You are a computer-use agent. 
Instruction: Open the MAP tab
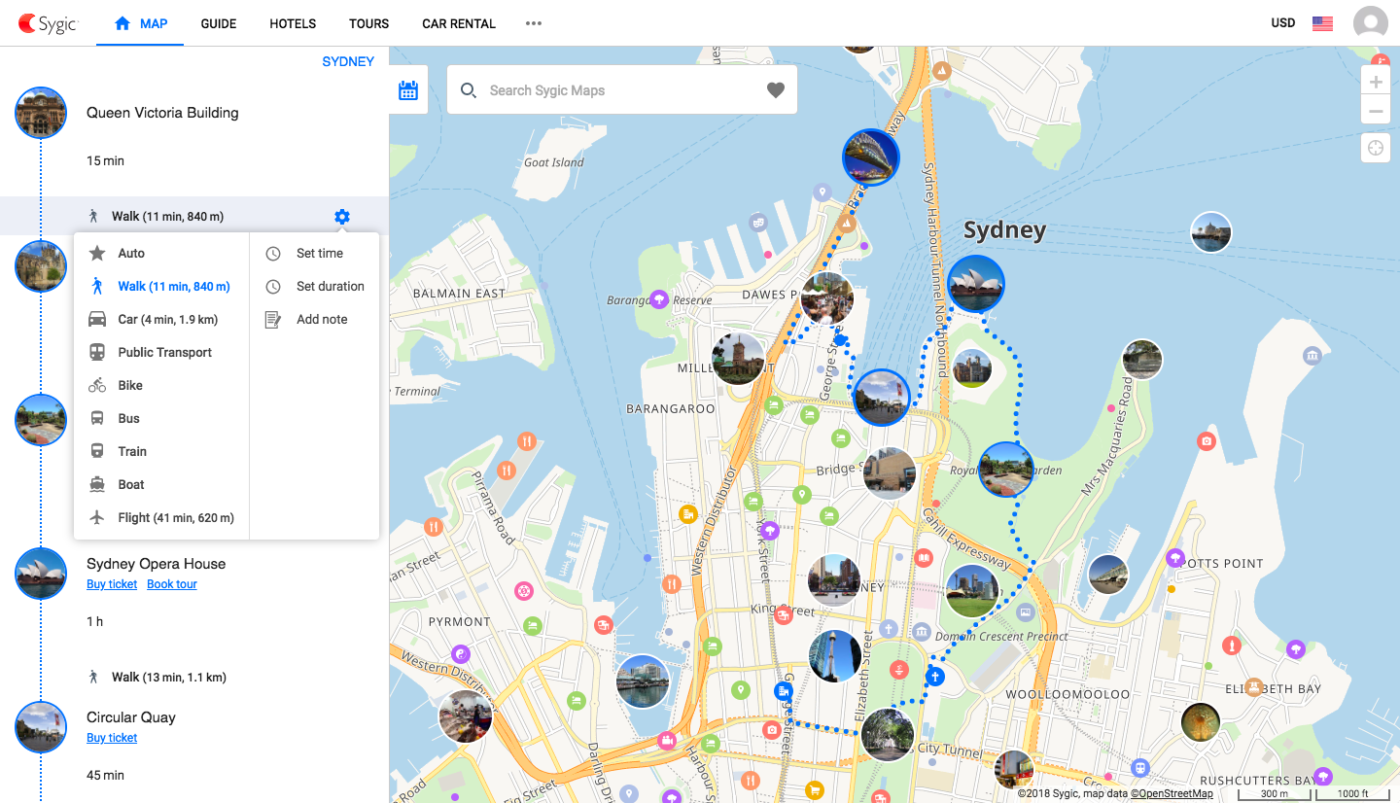[140, 23]
